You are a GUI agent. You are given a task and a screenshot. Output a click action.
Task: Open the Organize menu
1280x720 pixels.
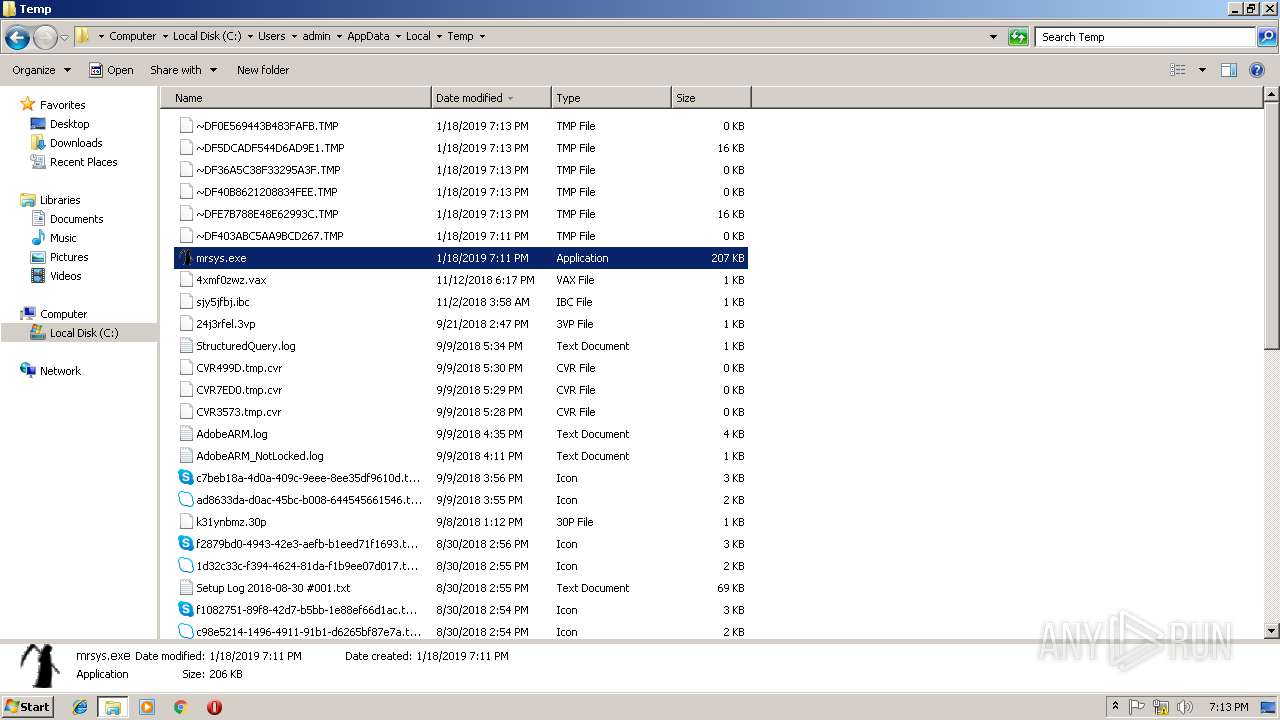tap(41, 70)
